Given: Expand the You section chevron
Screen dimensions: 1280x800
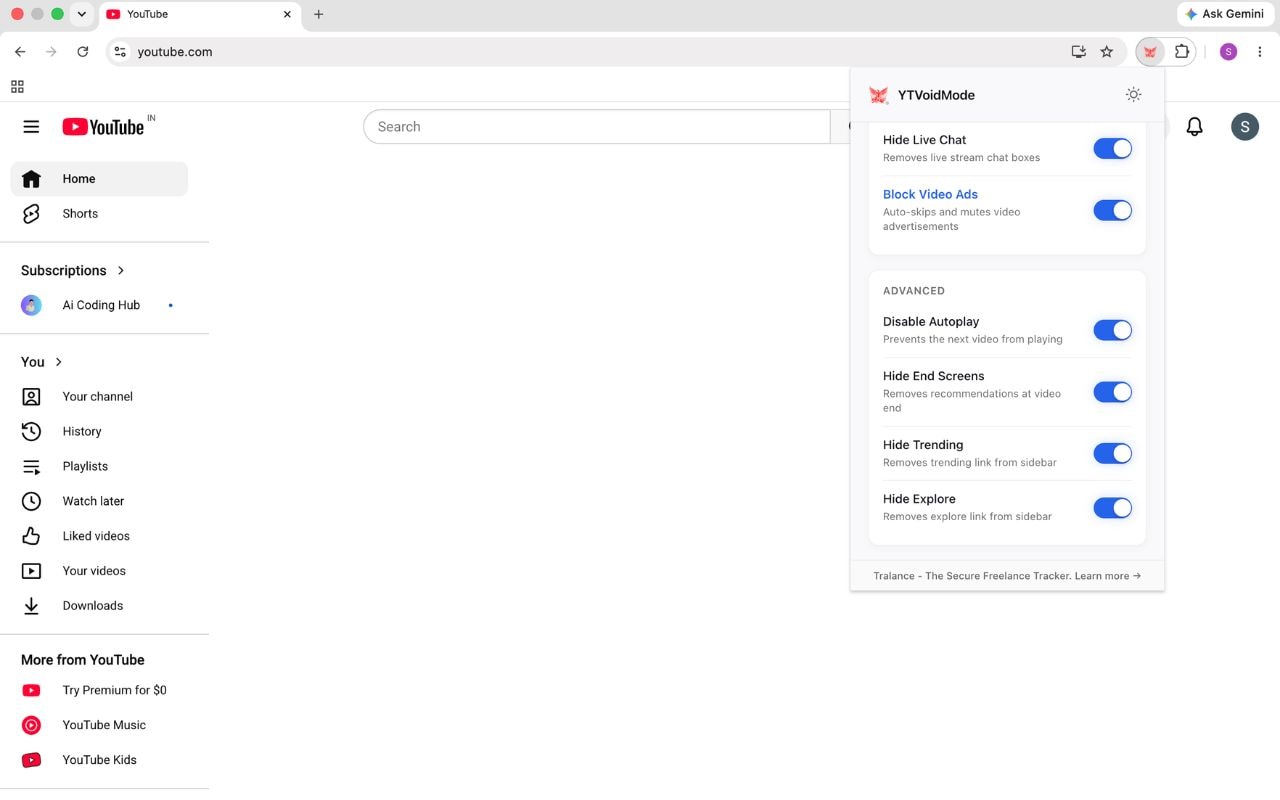Looking at the screenshot, I should (x=58, y=362).
